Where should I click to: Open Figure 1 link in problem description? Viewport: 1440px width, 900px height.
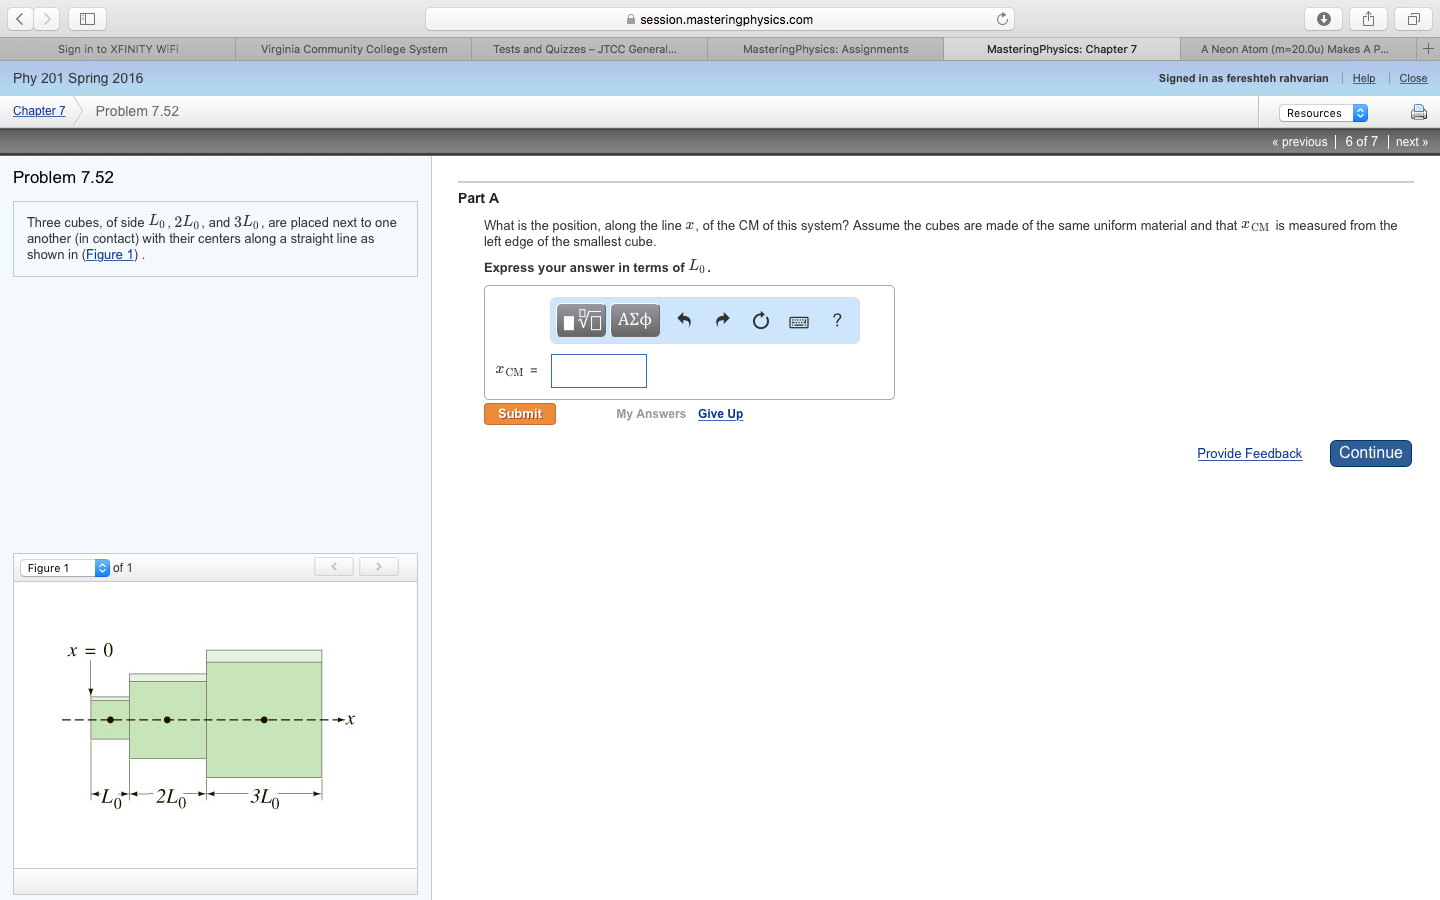coord(109,254)
